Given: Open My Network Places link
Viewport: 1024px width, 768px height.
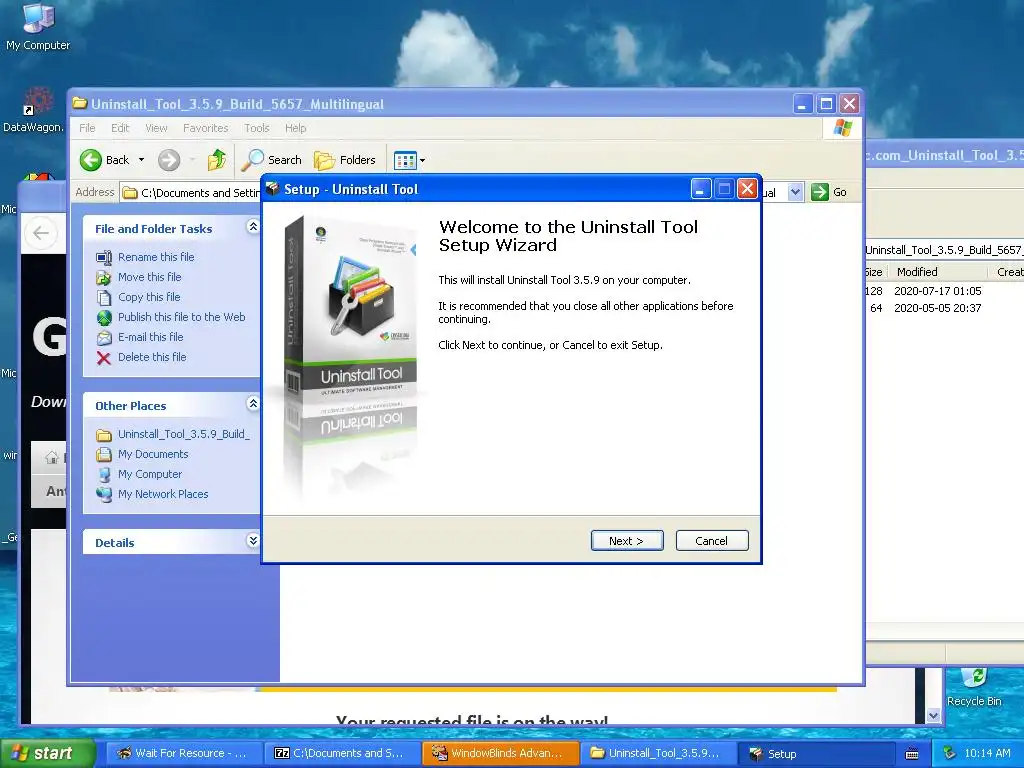Looking at the screenshot, I should [163, 494].
